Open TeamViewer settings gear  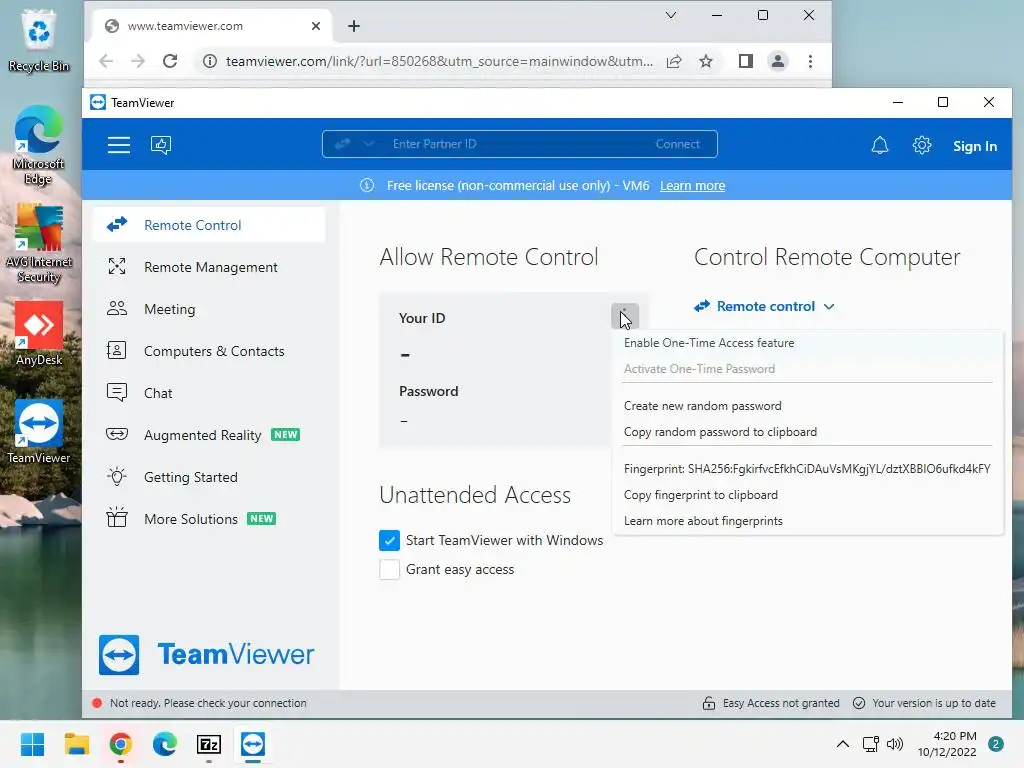tap(921, 145)
